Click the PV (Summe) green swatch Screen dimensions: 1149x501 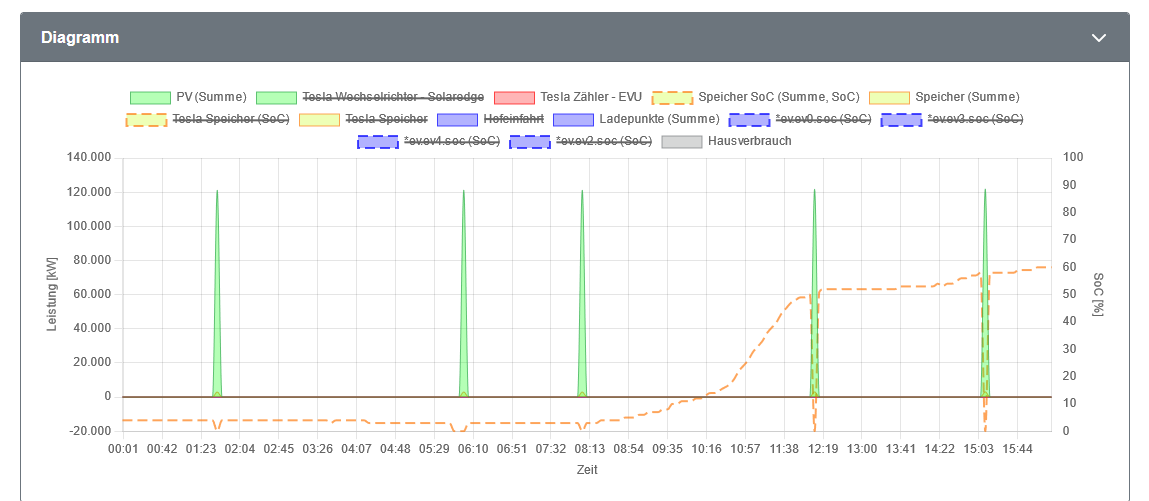(149, 97)
